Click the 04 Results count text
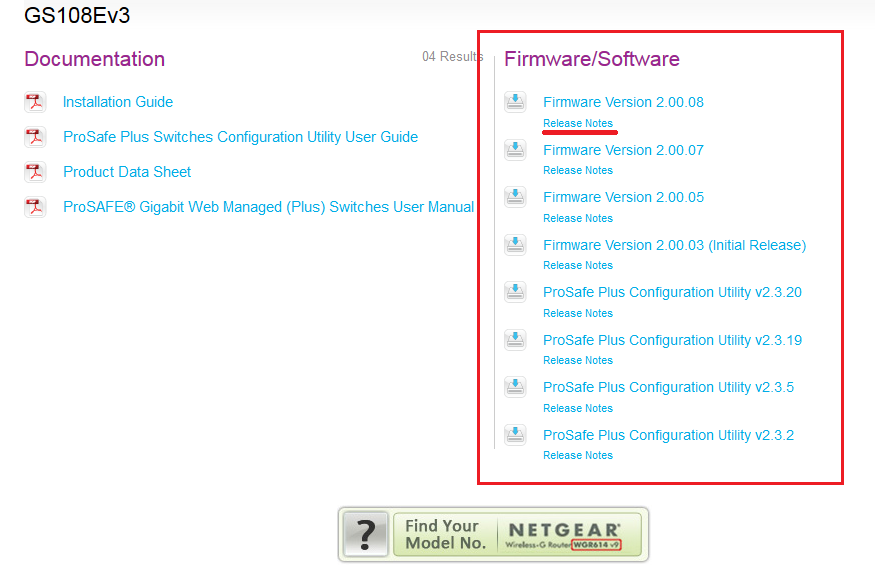This screenshot has height=575, width=875. [x=453, y=56]
